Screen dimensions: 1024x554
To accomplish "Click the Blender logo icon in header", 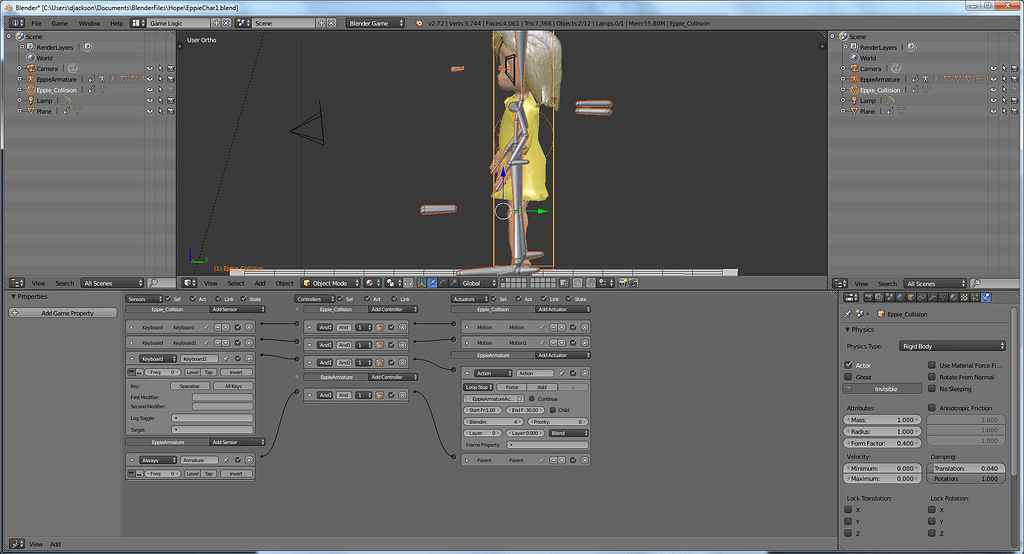I will tap(419, 23).
